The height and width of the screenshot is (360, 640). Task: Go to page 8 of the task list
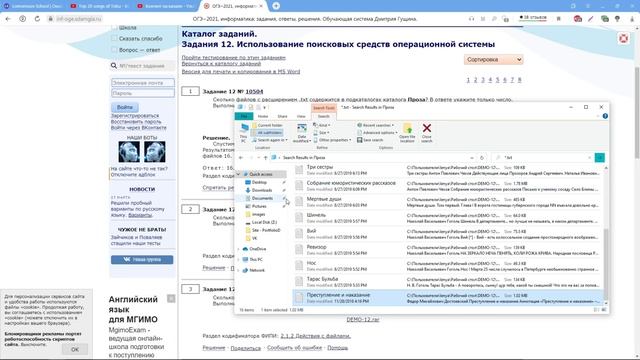click(x=520, y=80)
